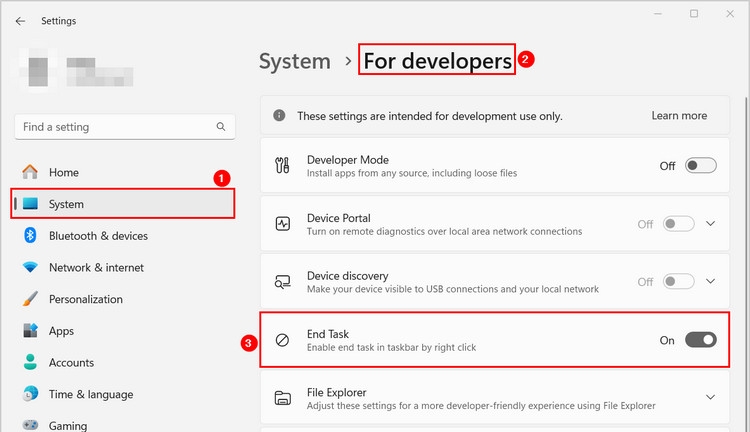
Task: Click the Home house icon
Action: tap(30, 172)
